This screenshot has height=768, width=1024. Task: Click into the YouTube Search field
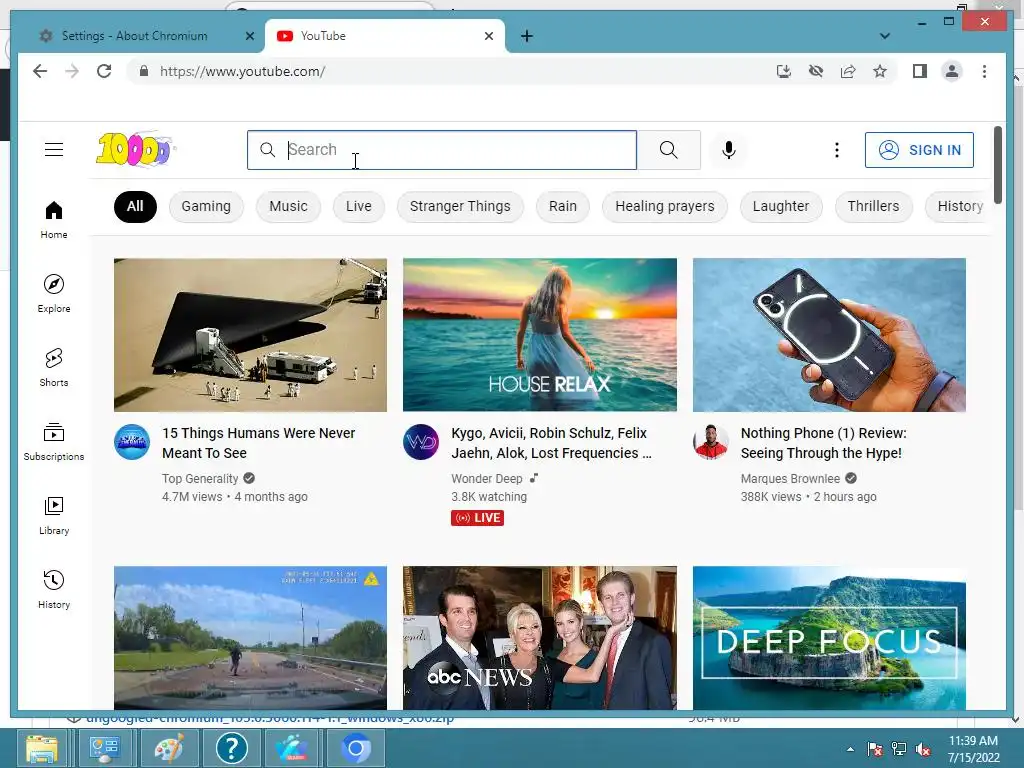[x=441, y=150]
